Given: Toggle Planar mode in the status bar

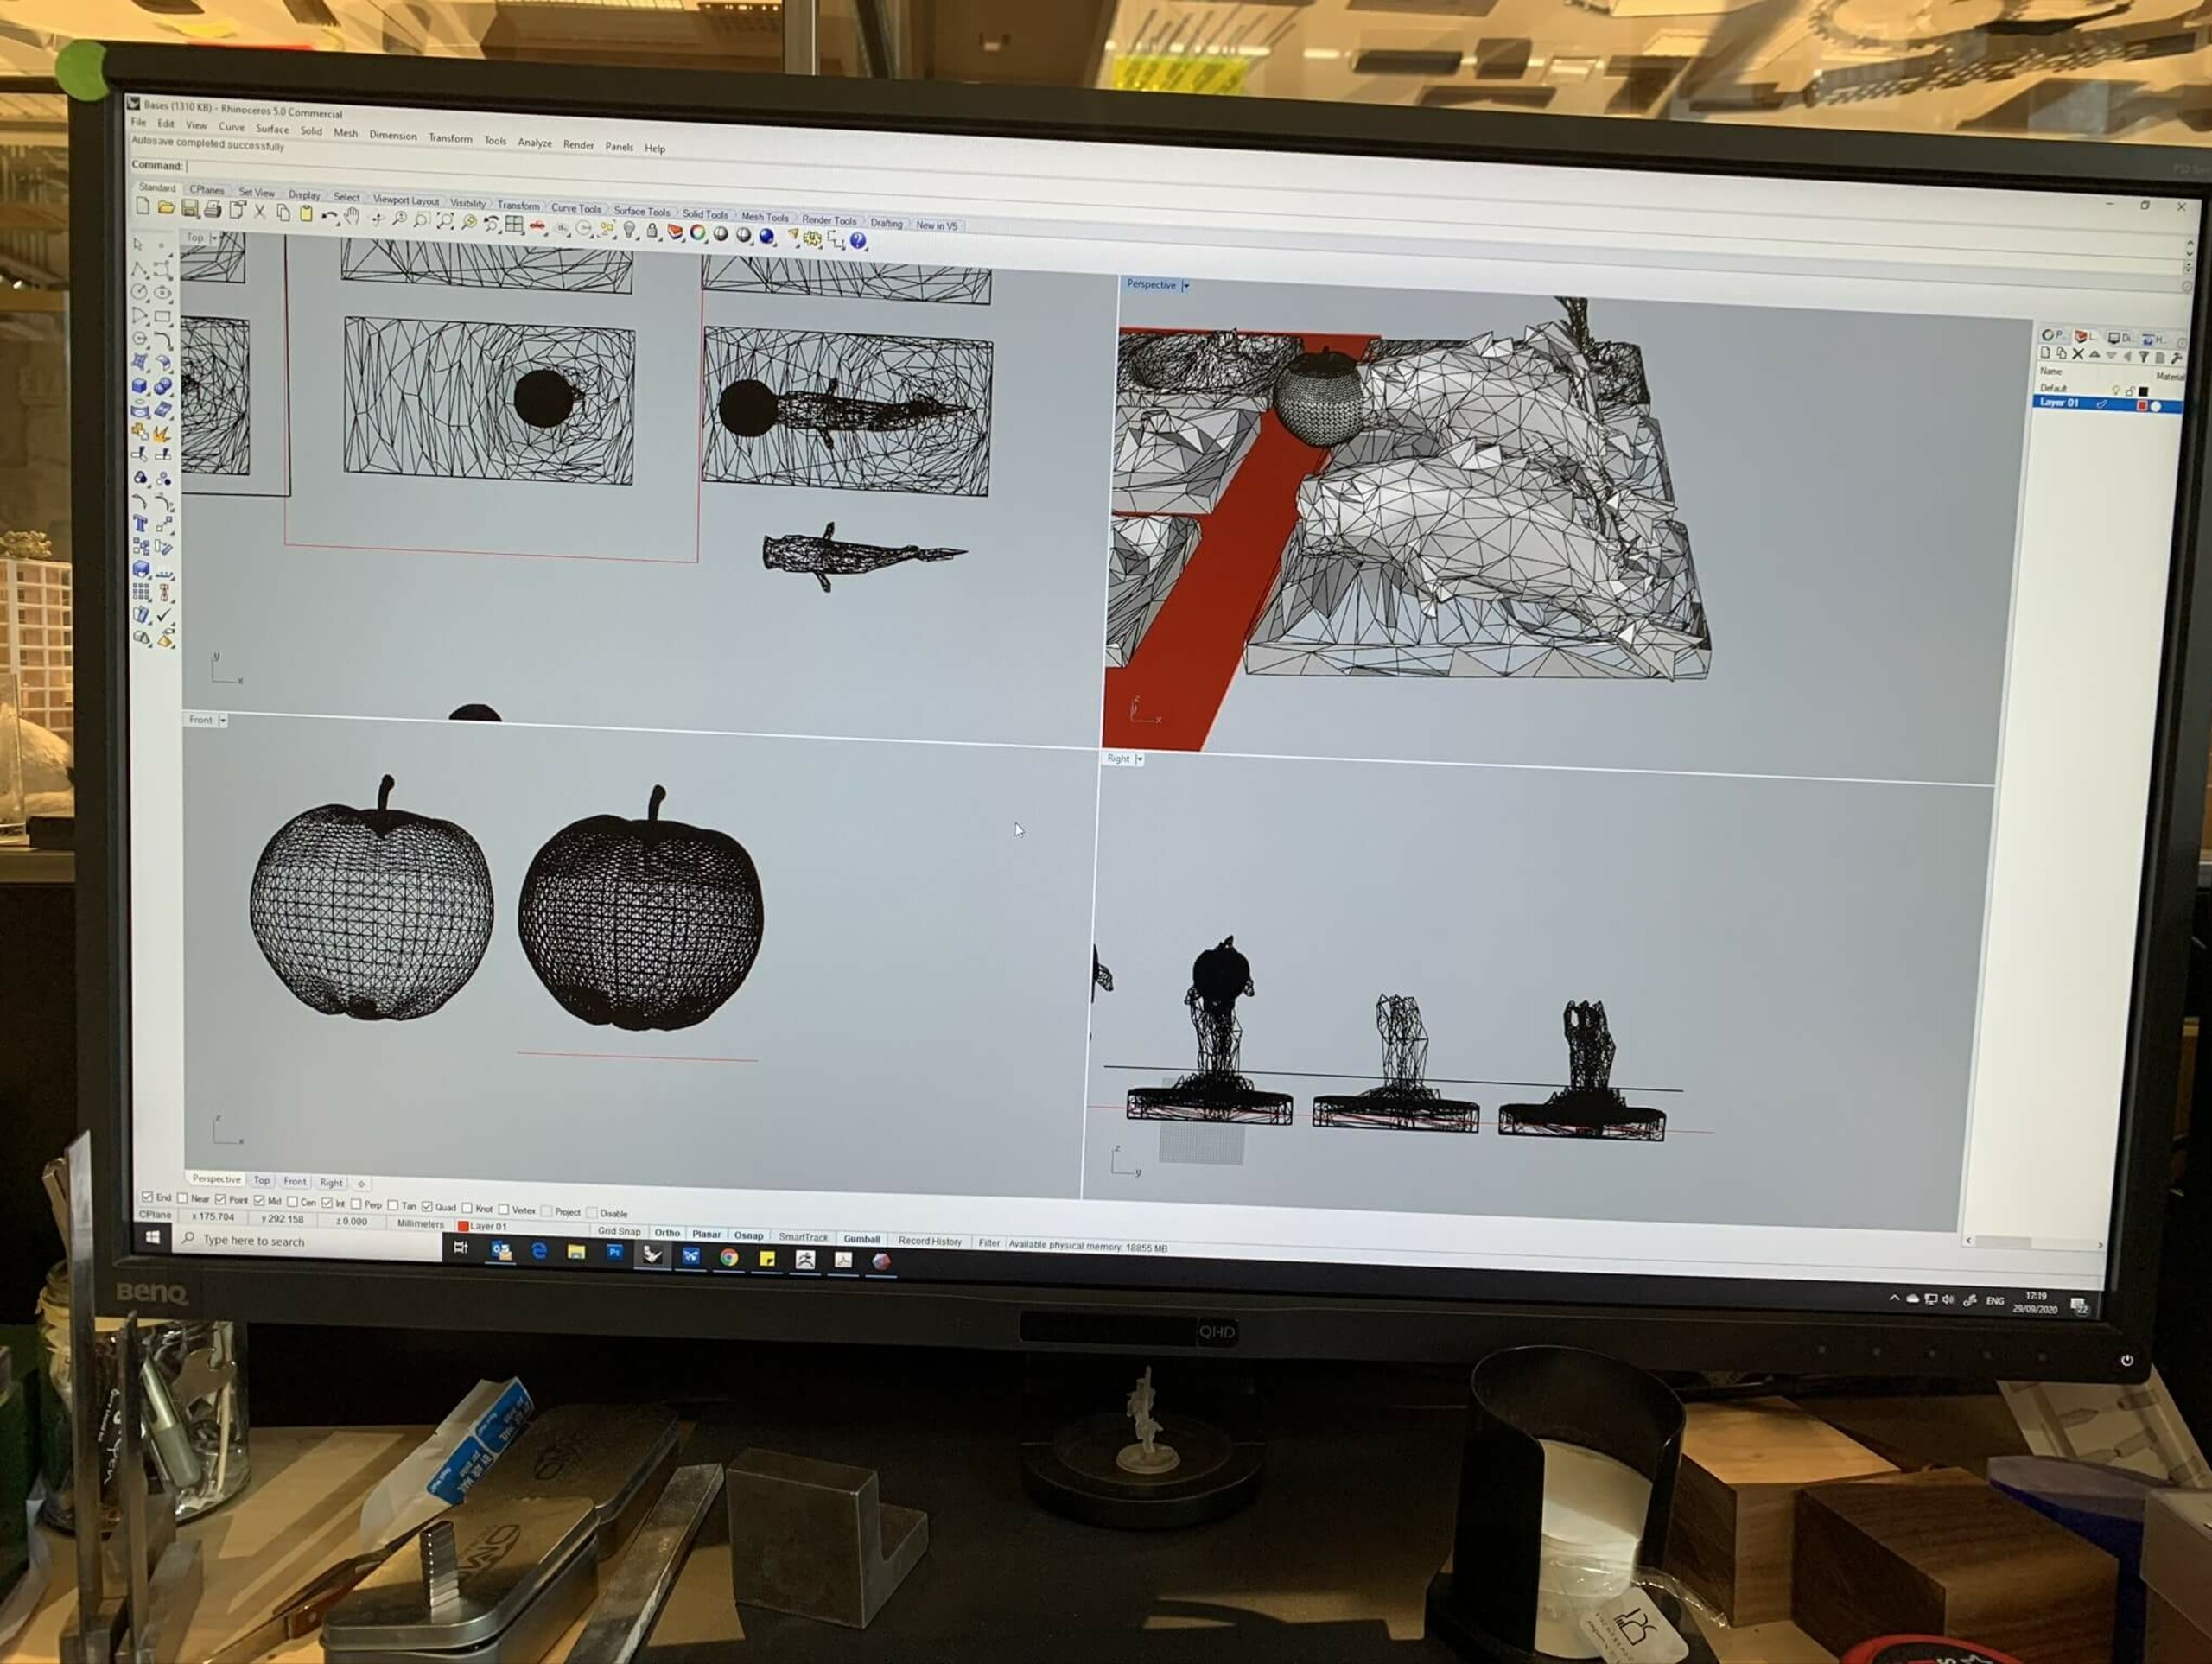Looking at the screenshot, I should (706, 1234).
